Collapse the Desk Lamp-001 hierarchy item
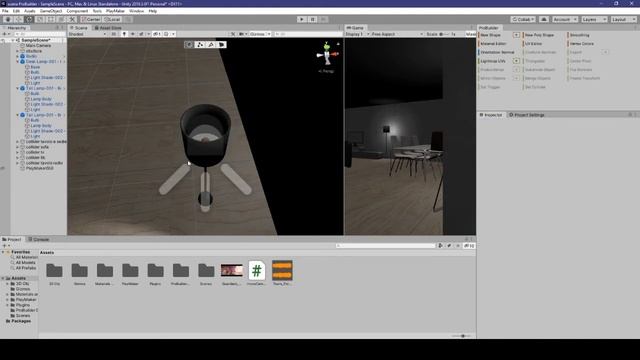The height and width of the screenshot is (360, 640). pos(18,62)
